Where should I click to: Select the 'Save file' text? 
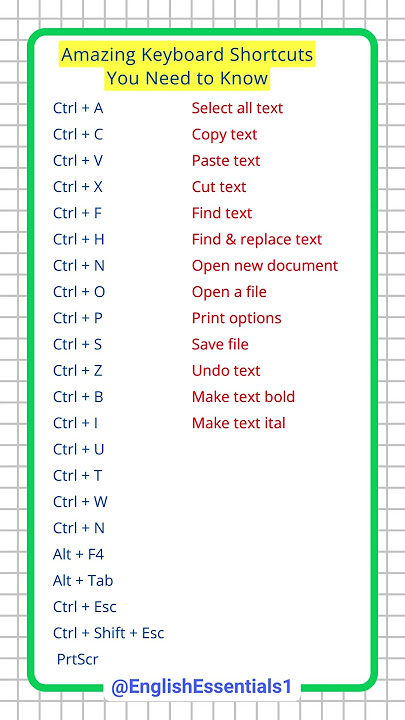point(220,344)
